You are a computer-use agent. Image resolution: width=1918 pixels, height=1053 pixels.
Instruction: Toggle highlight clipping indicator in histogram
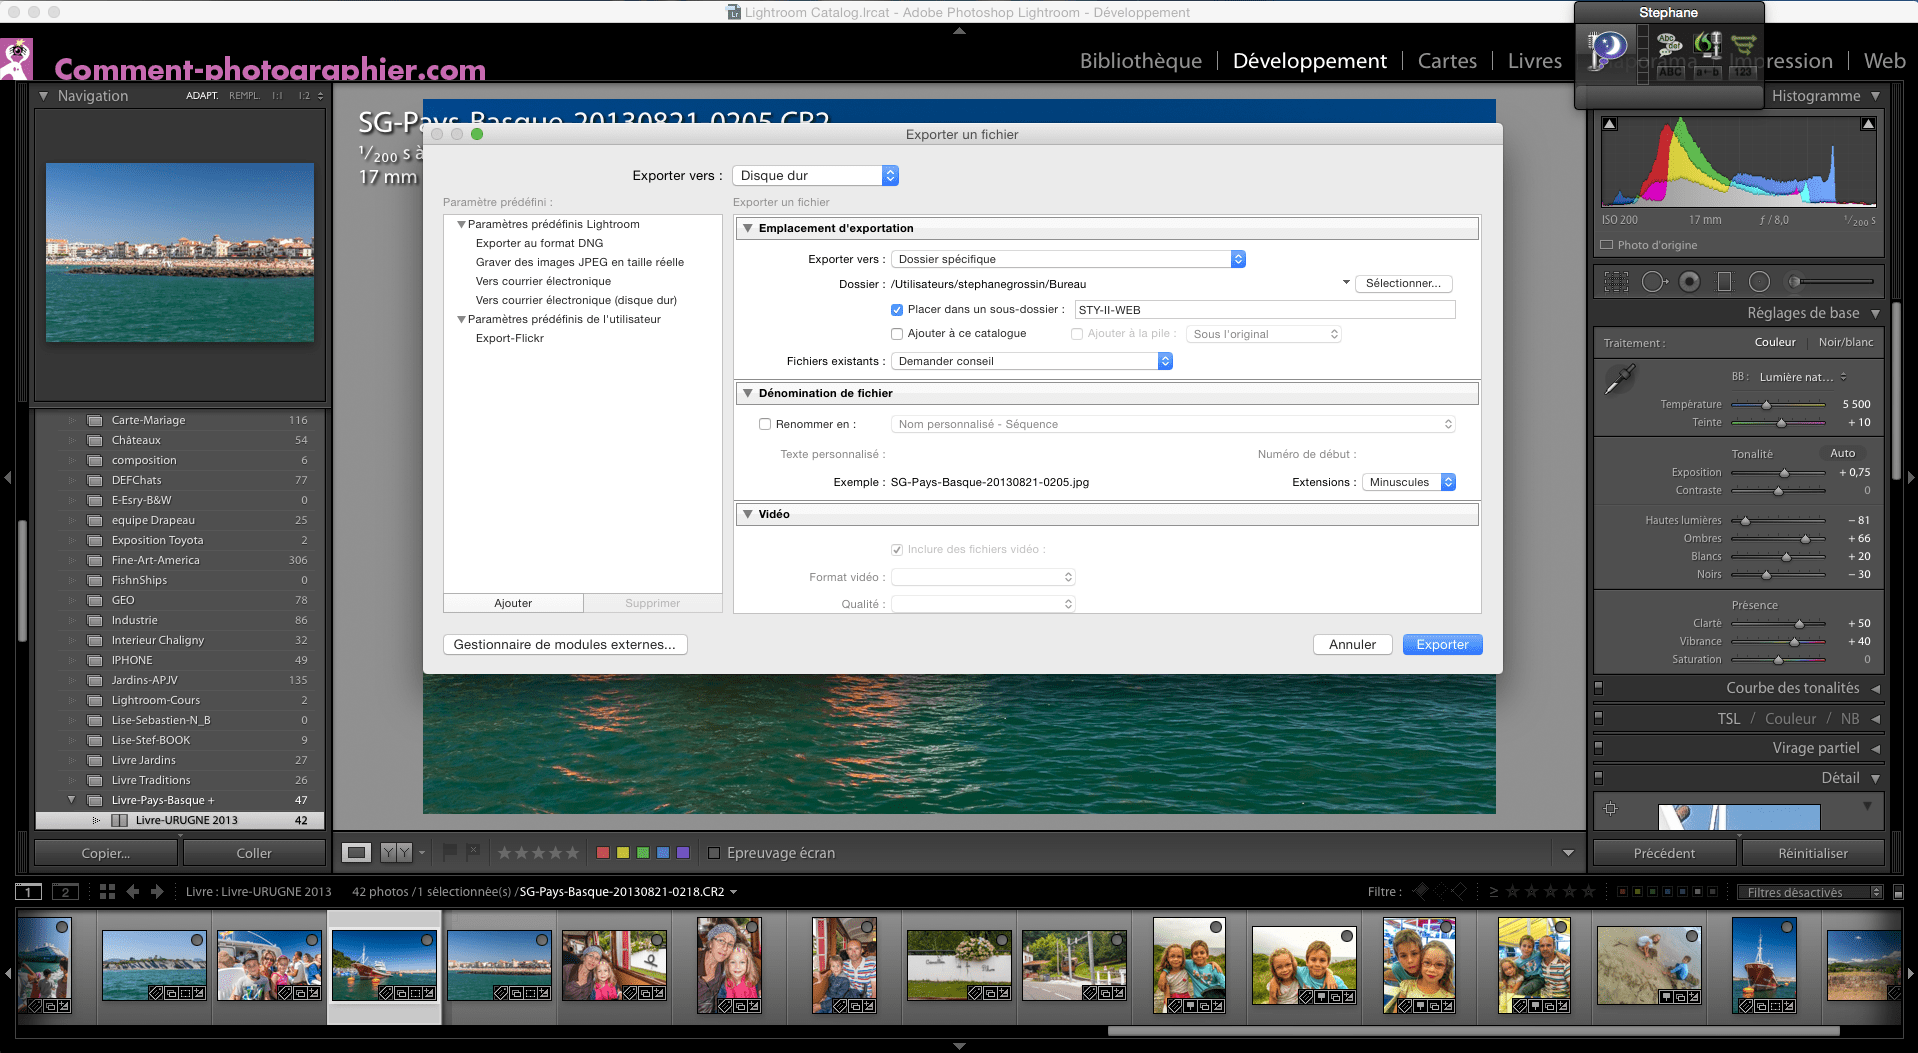pos(1868,124)
